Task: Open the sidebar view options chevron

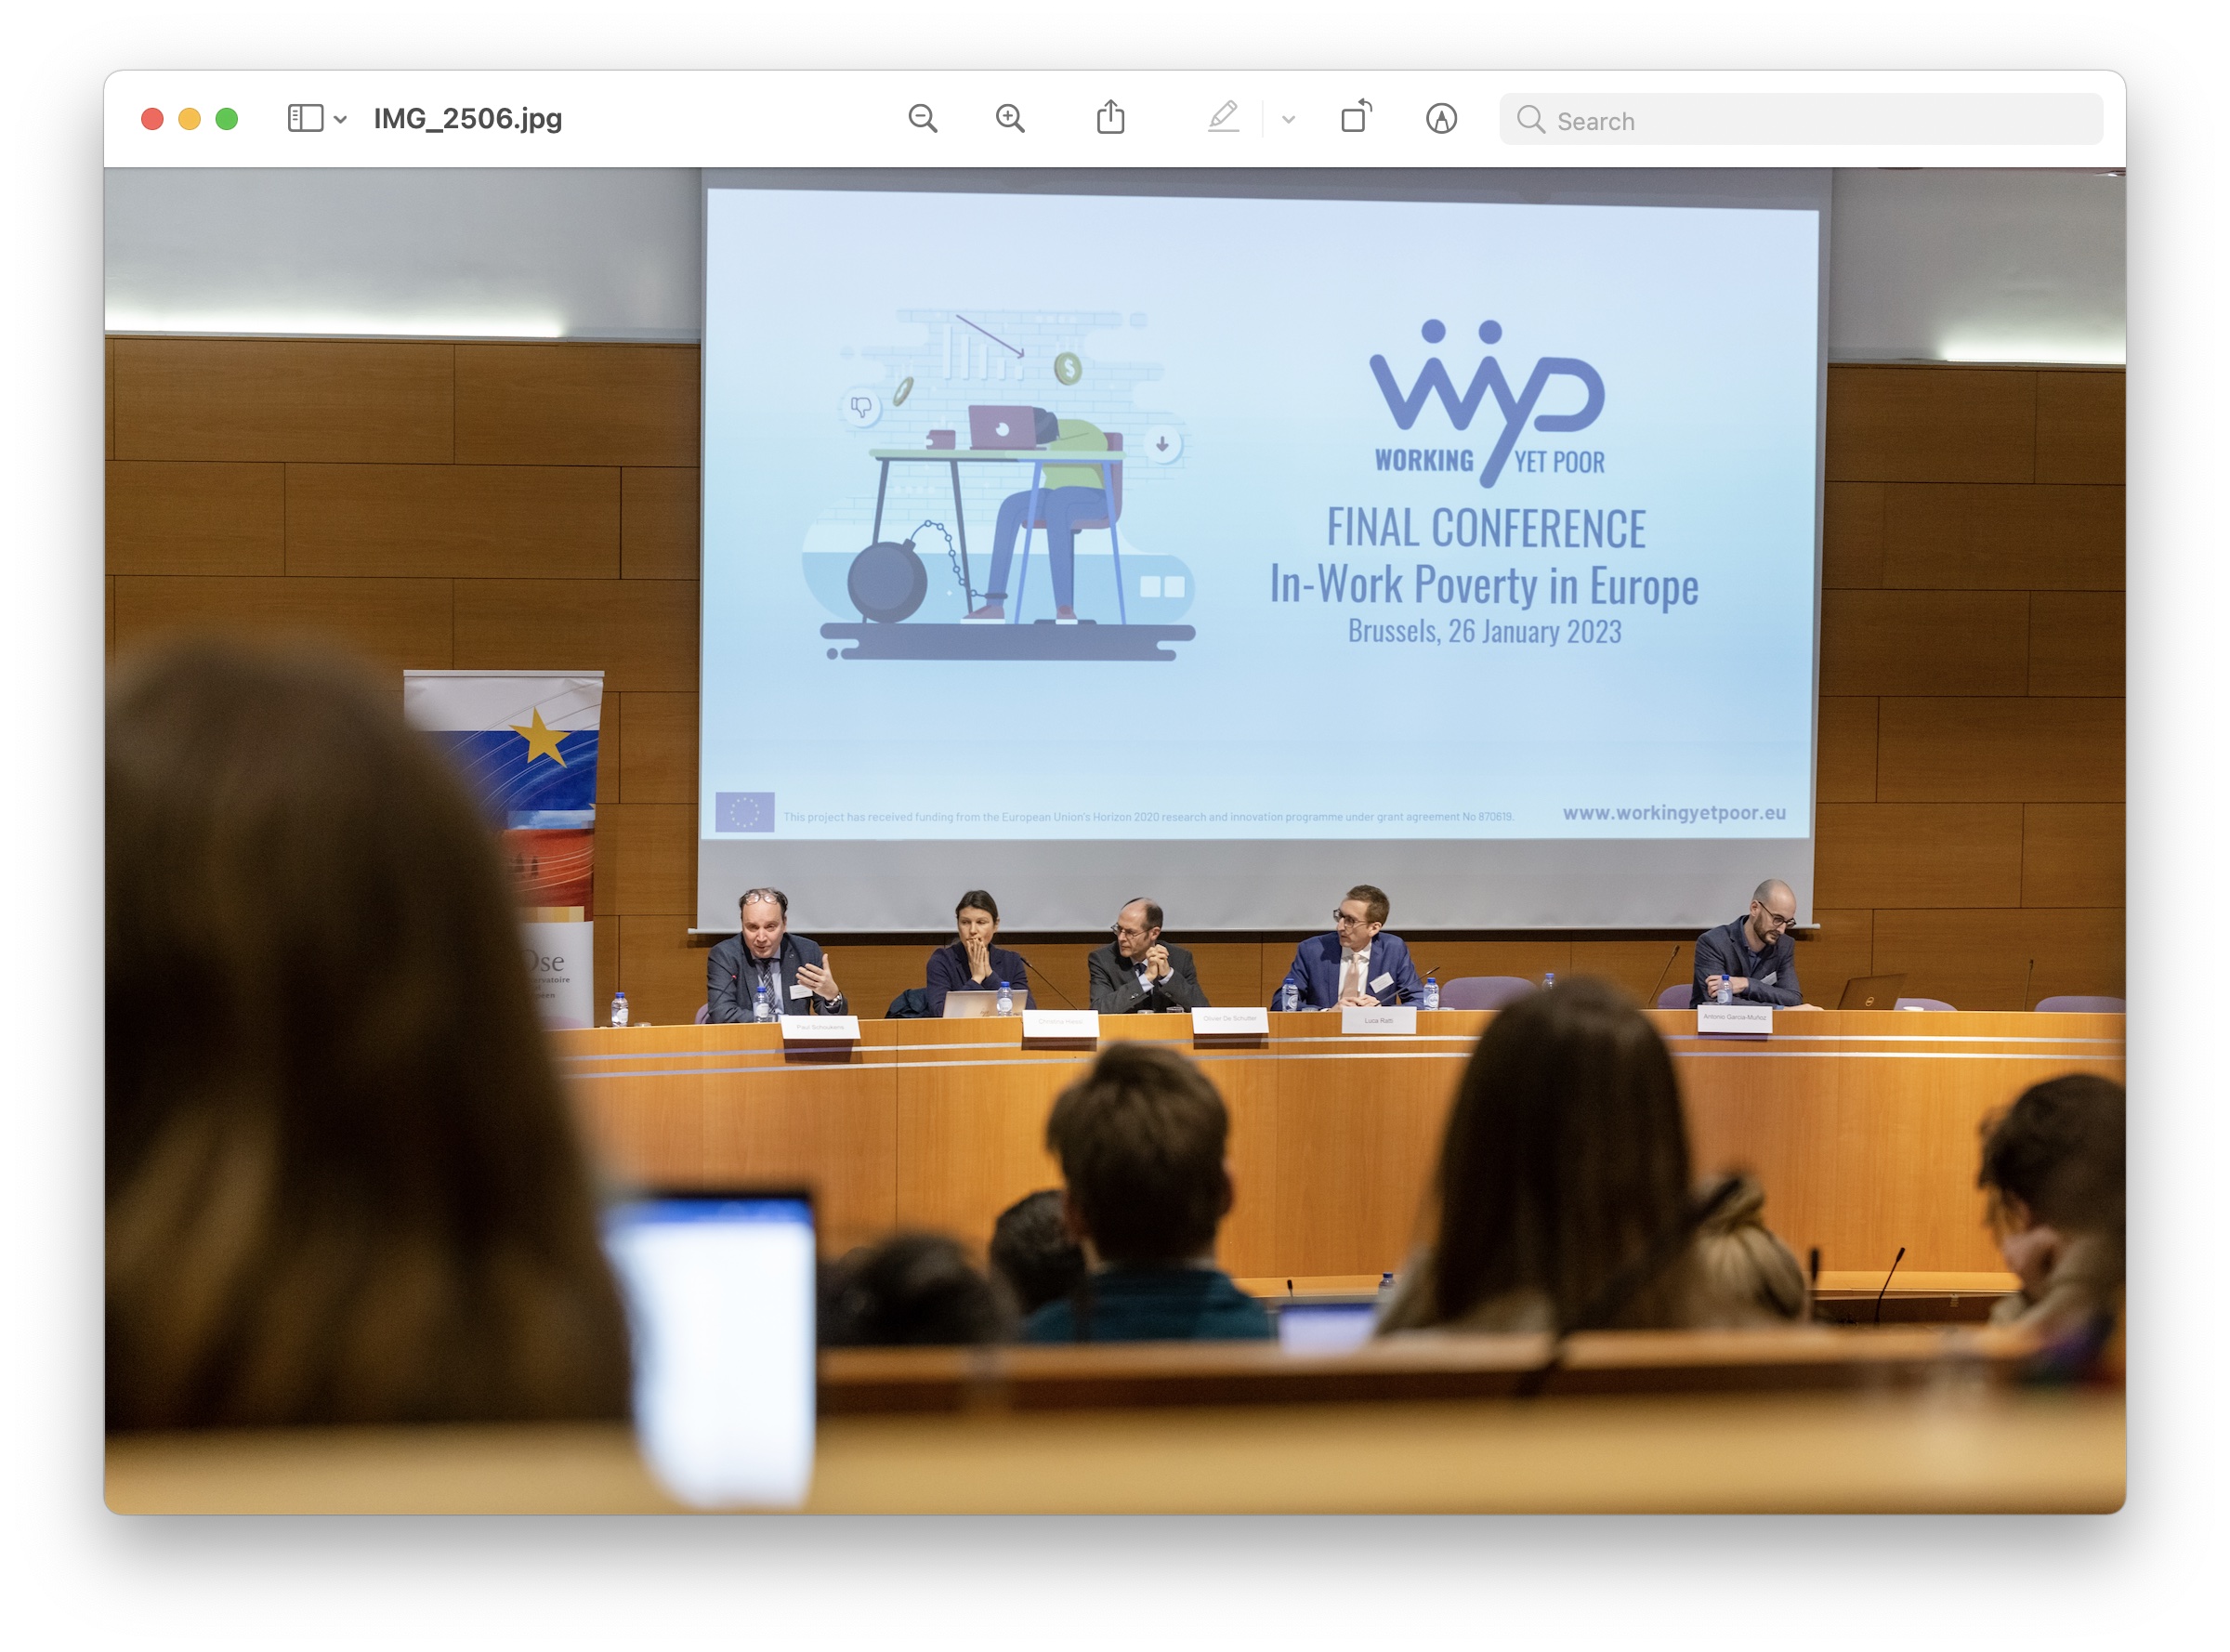Action: [x=341, y=120]
